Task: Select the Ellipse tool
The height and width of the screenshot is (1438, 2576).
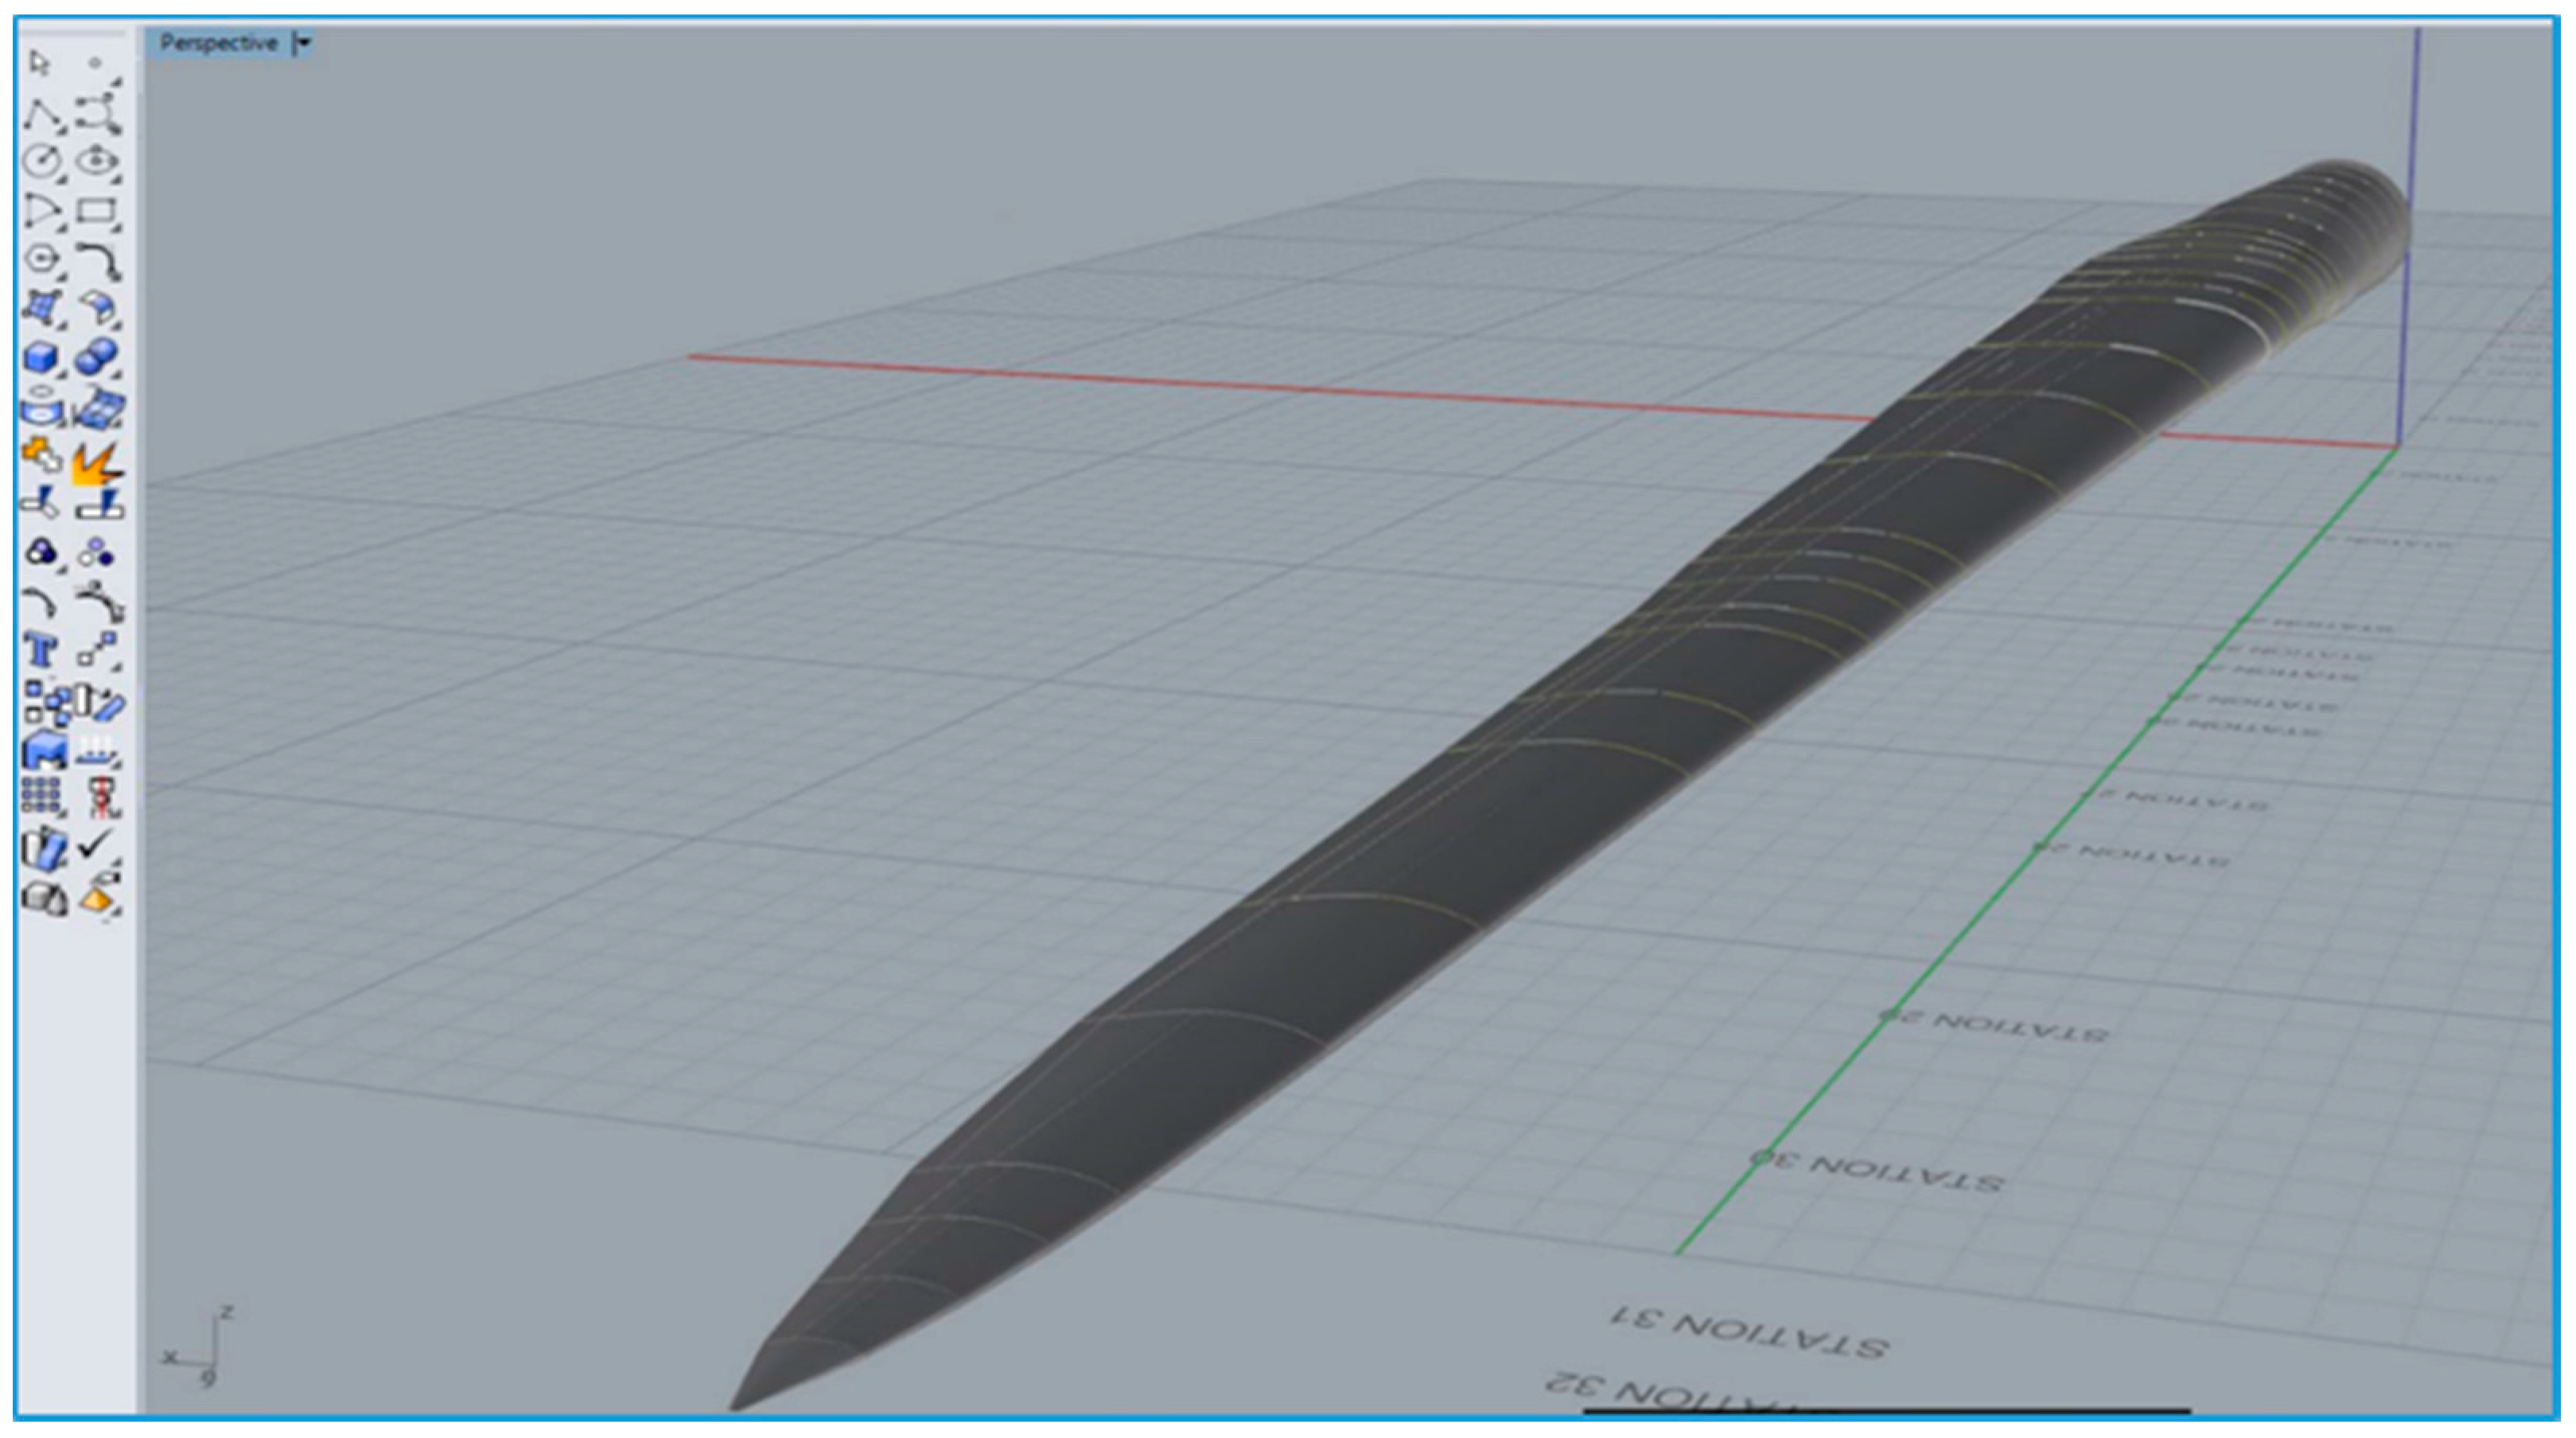Action: pos(97,161)
